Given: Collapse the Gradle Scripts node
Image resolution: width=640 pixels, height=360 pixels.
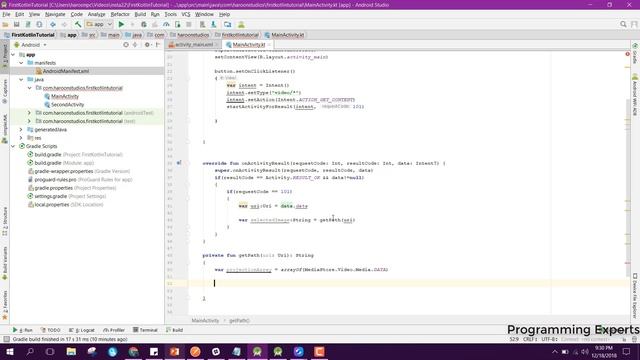Looking at the screenshot, I should point(13,146).
